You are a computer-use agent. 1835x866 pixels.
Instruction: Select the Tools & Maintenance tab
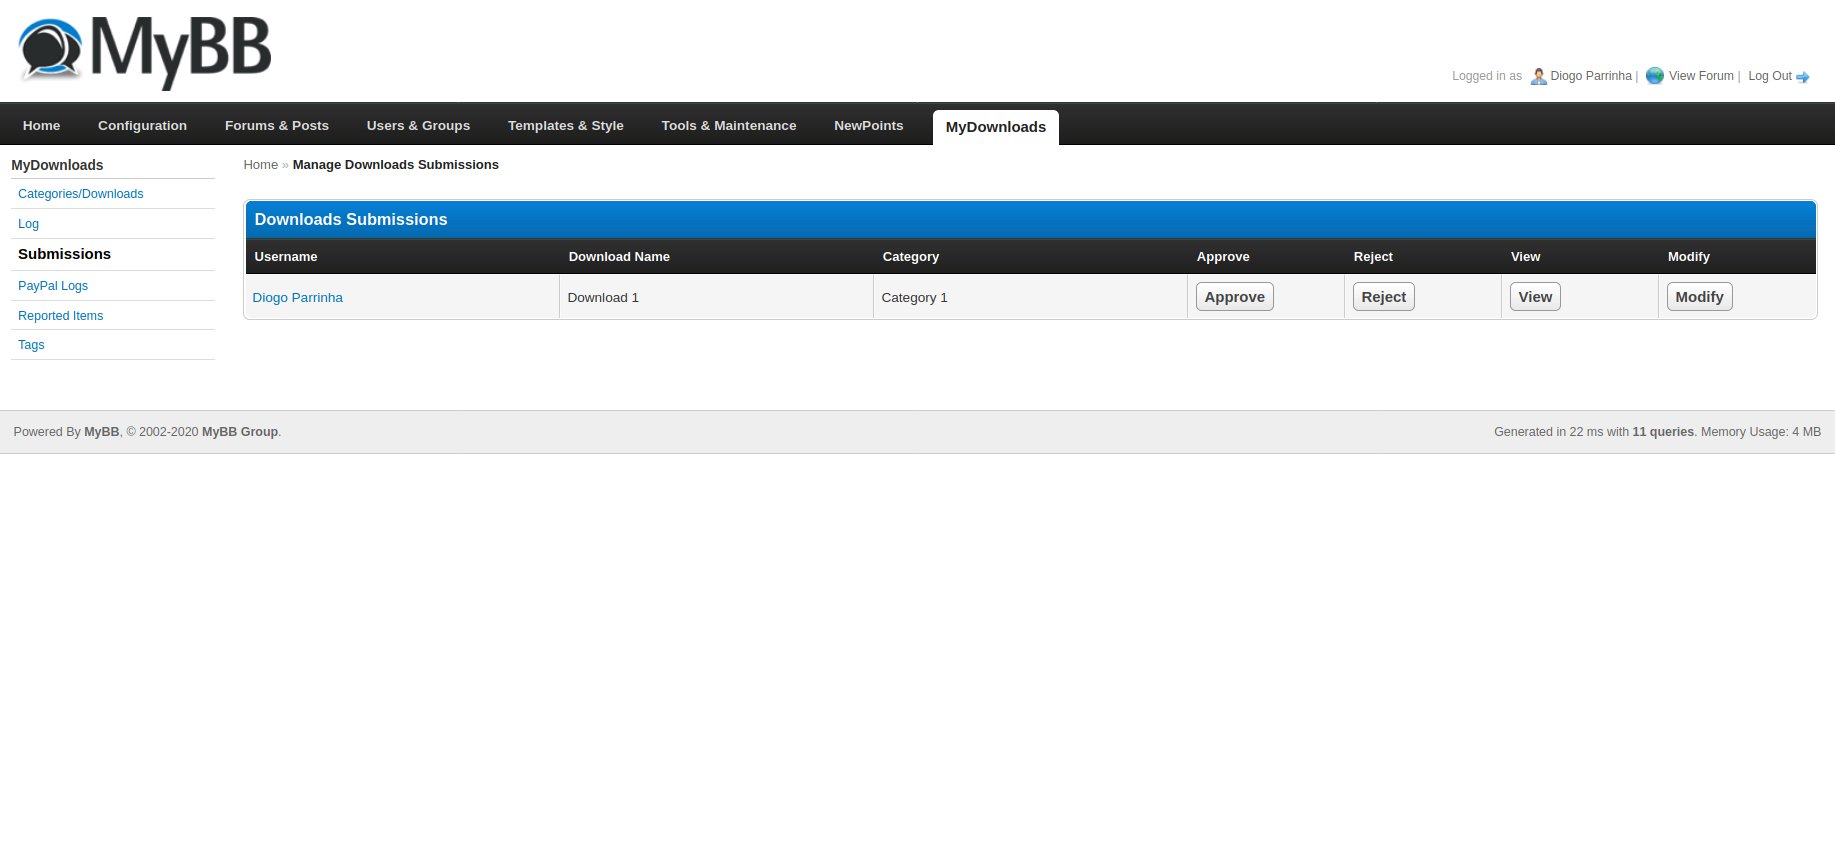click(729, 126)
